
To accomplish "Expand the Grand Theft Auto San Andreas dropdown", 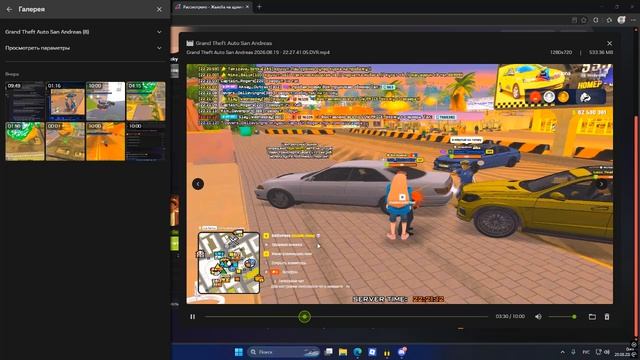I will (159, 32).
